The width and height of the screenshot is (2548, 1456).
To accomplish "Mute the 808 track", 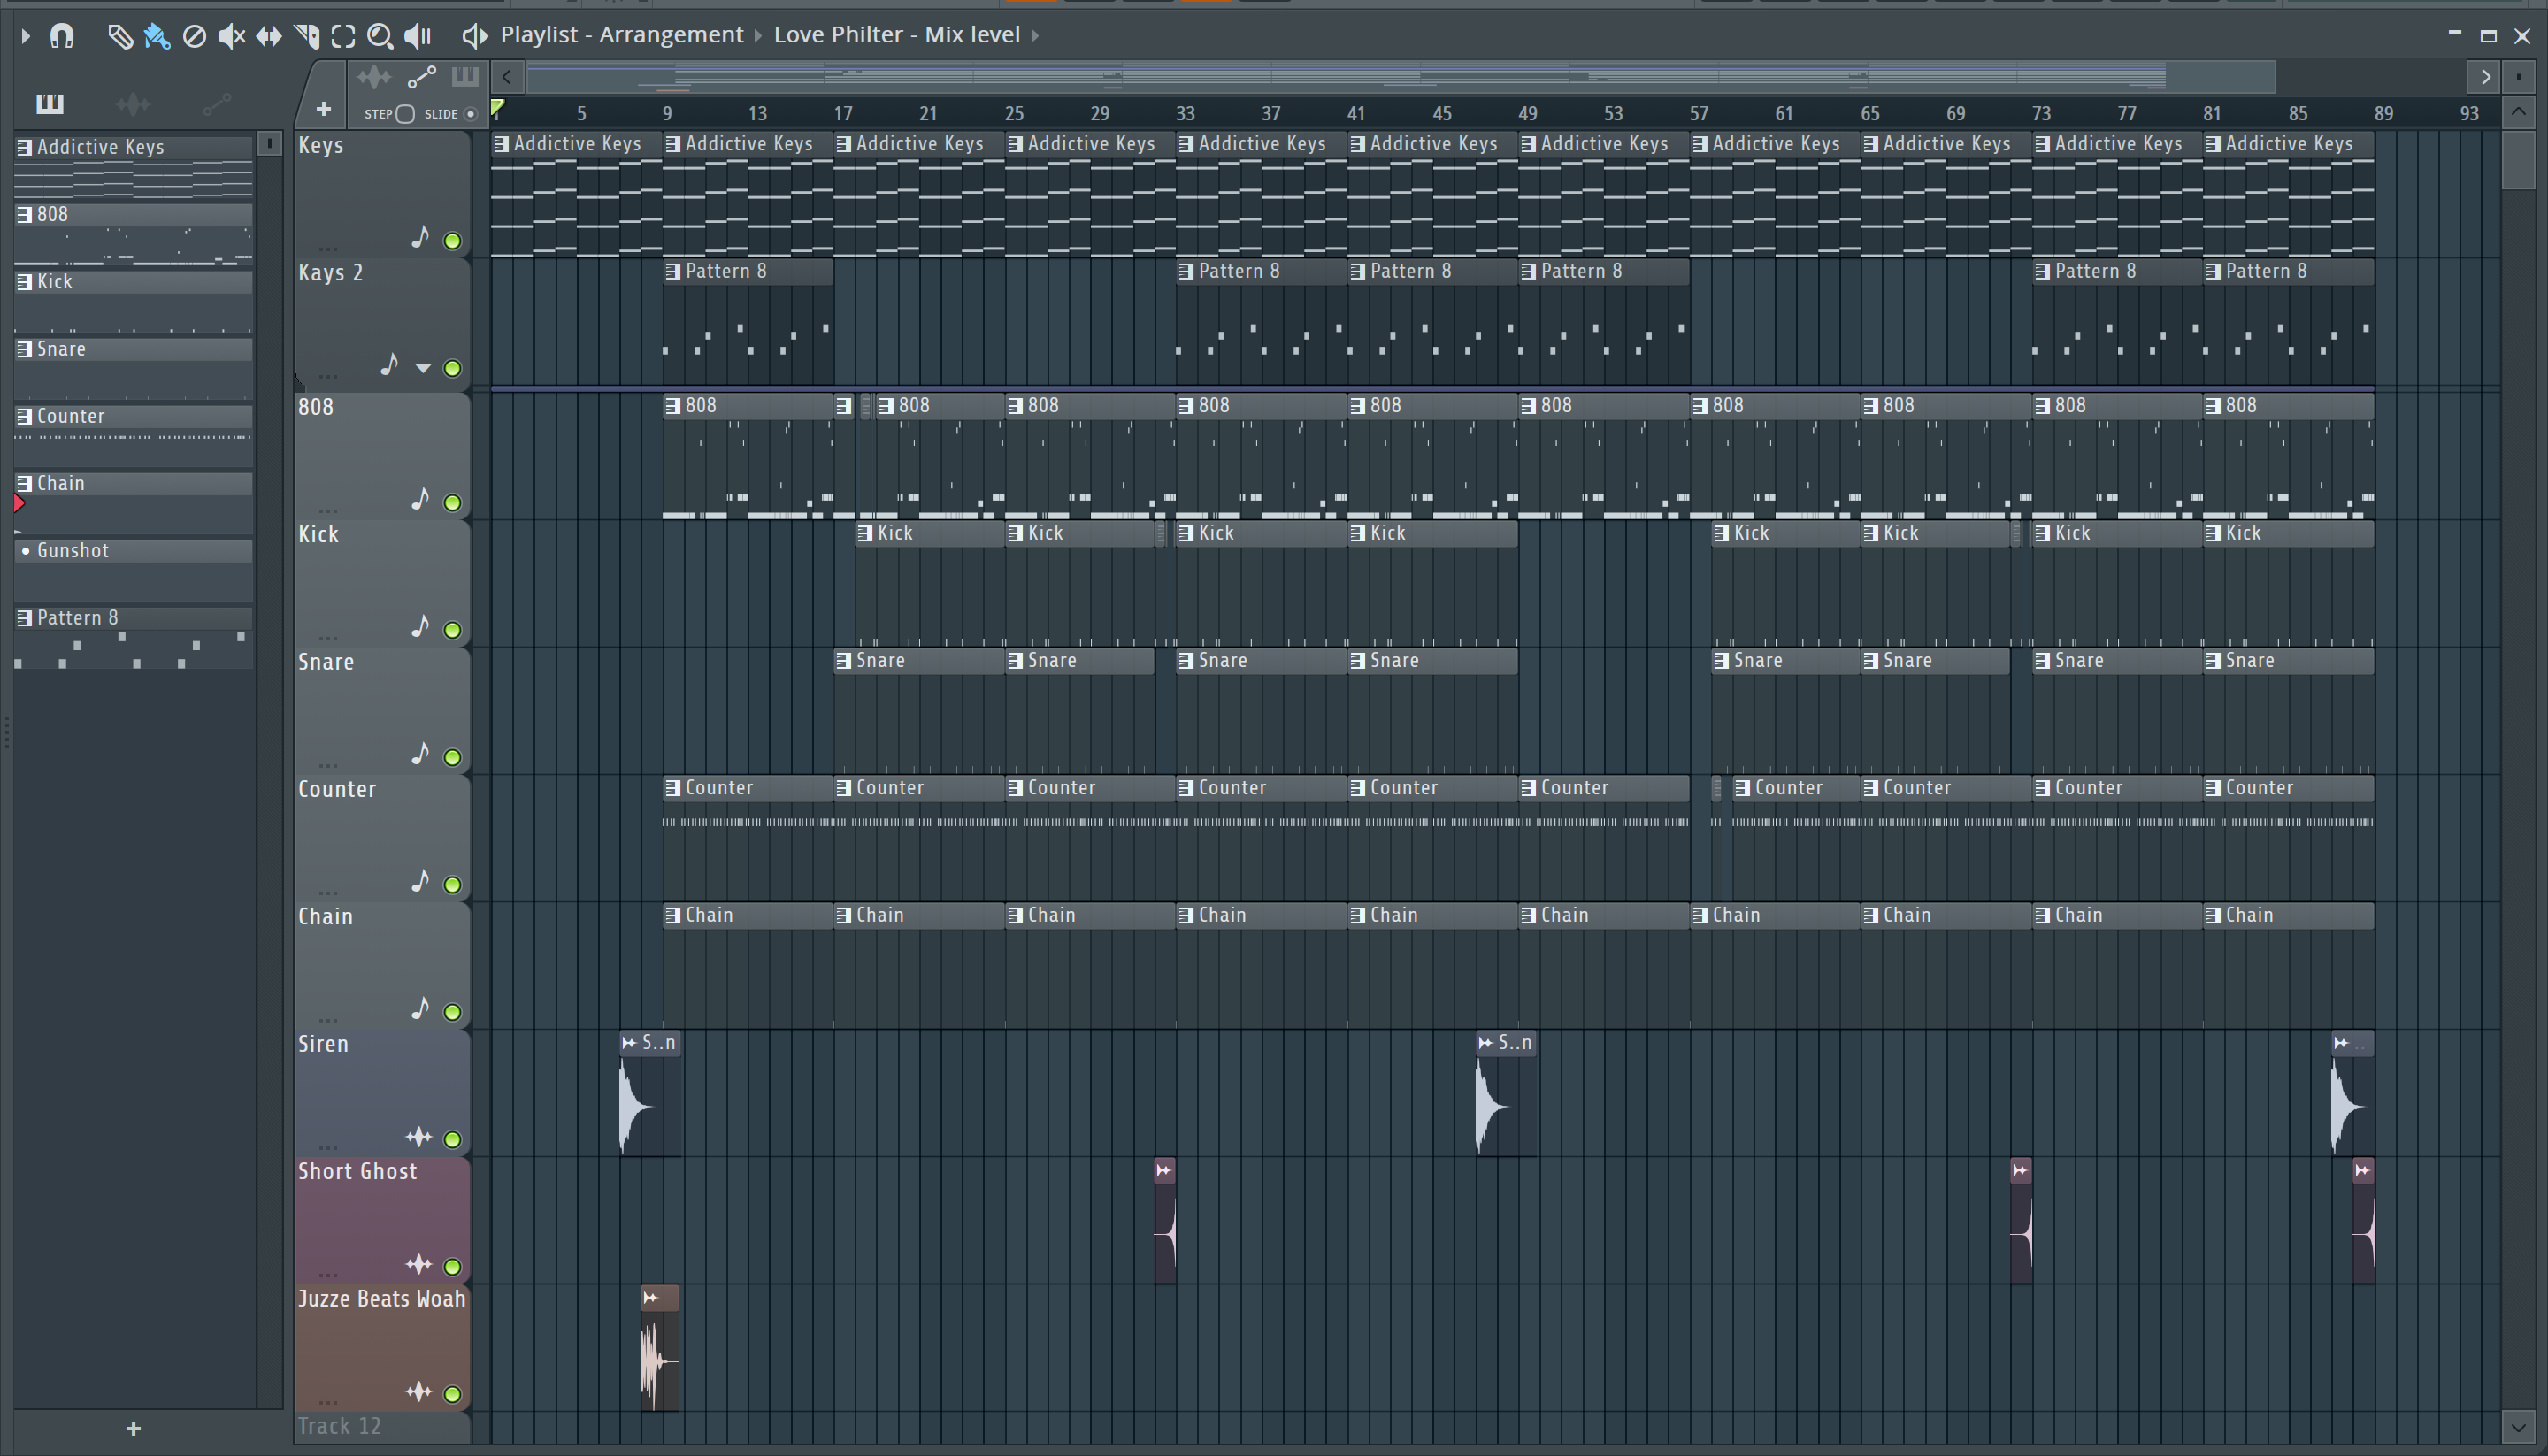I will click(452, 503).
